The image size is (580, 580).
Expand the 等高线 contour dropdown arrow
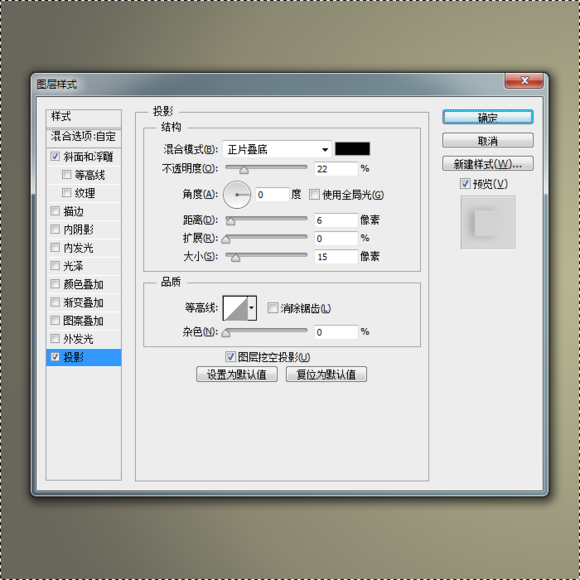pos(252,308)
